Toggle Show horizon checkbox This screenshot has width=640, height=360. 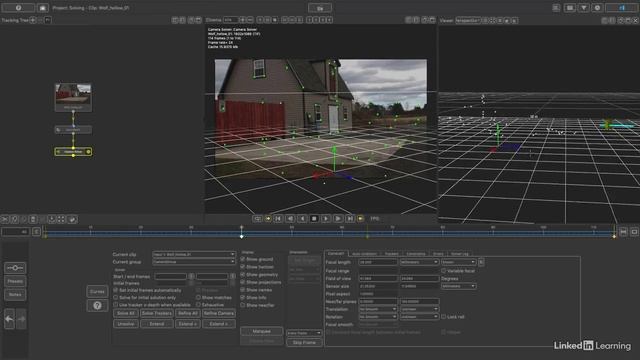(242, 267)
